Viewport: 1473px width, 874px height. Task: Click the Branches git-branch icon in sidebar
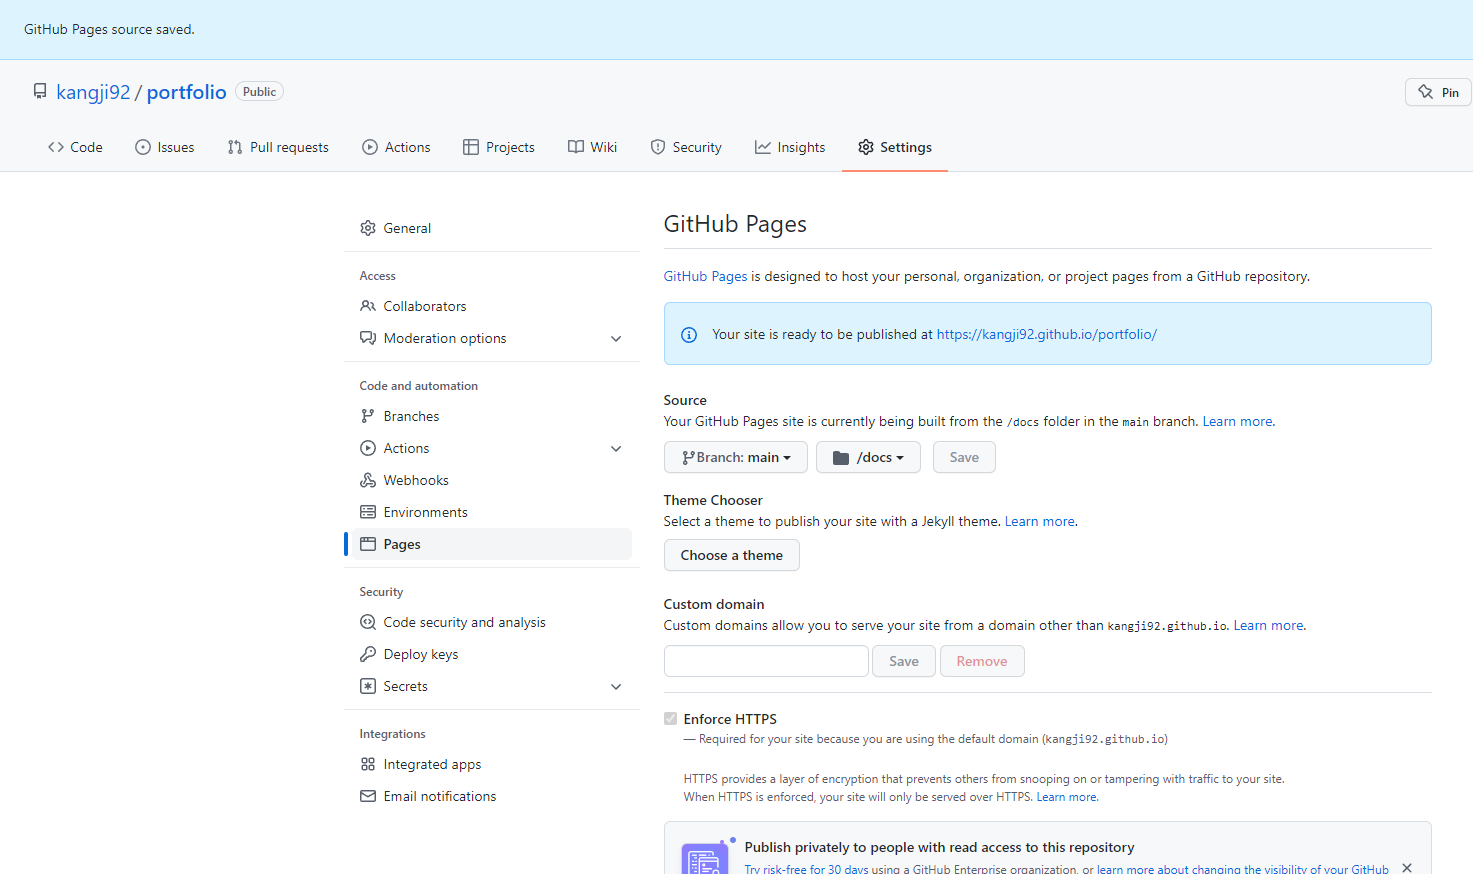coord(368,416)
